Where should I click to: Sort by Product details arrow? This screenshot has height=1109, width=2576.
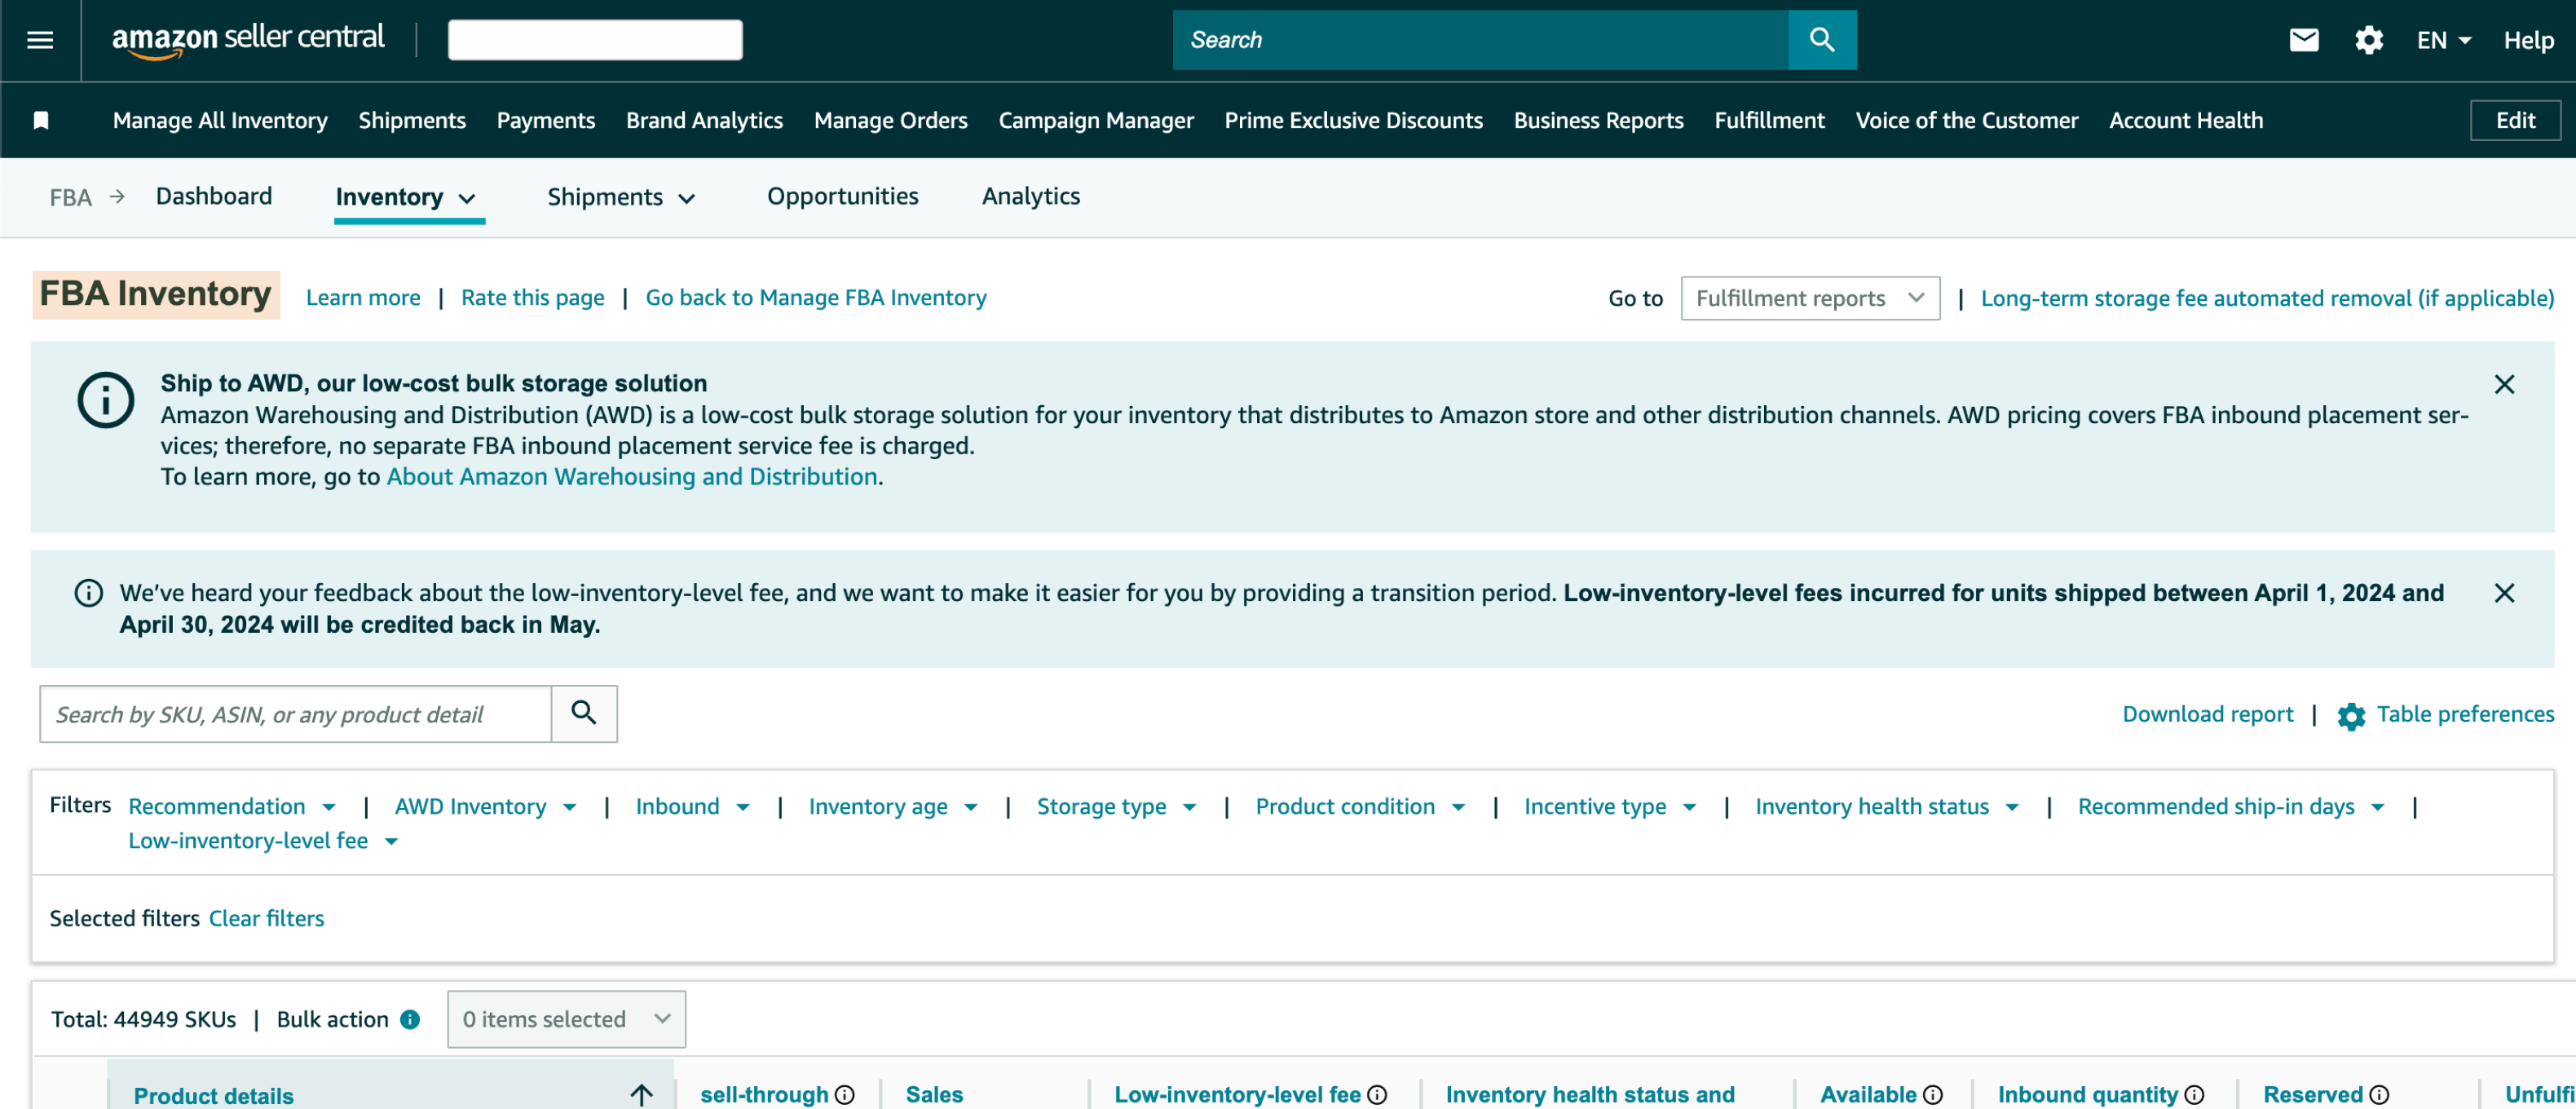coord(642,1095)
